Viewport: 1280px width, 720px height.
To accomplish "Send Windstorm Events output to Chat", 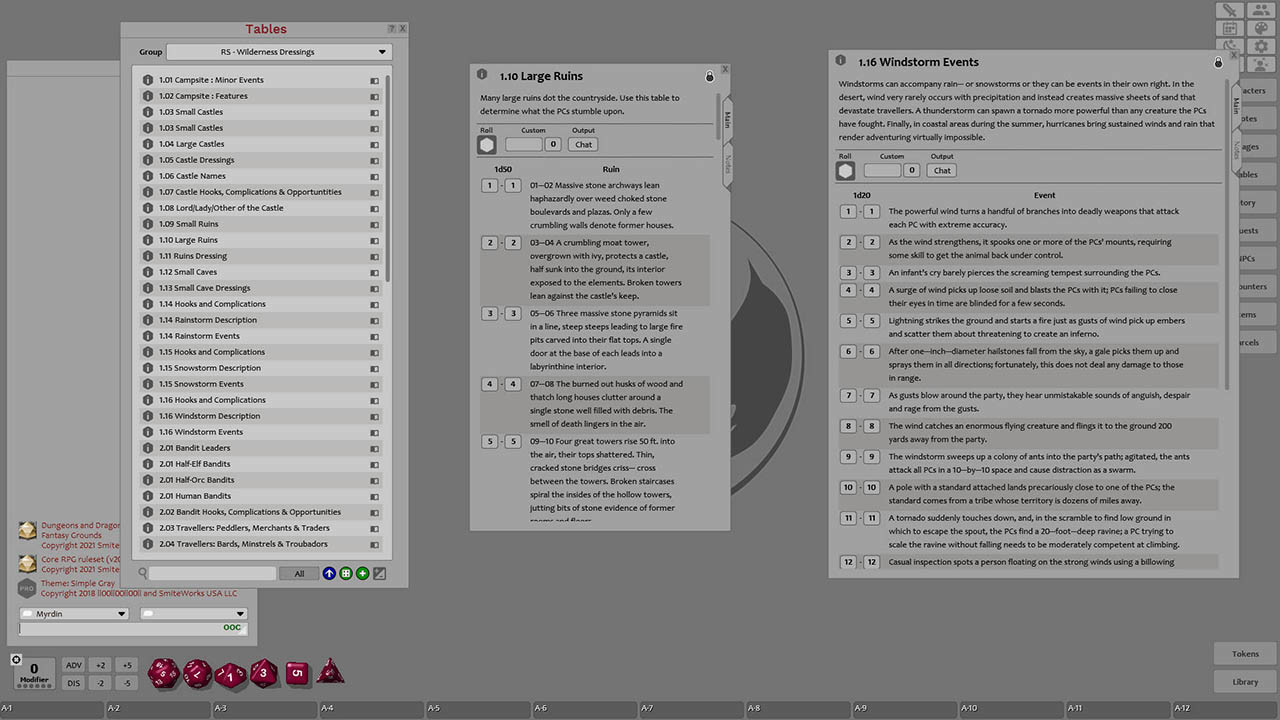I will click(940, 170).
